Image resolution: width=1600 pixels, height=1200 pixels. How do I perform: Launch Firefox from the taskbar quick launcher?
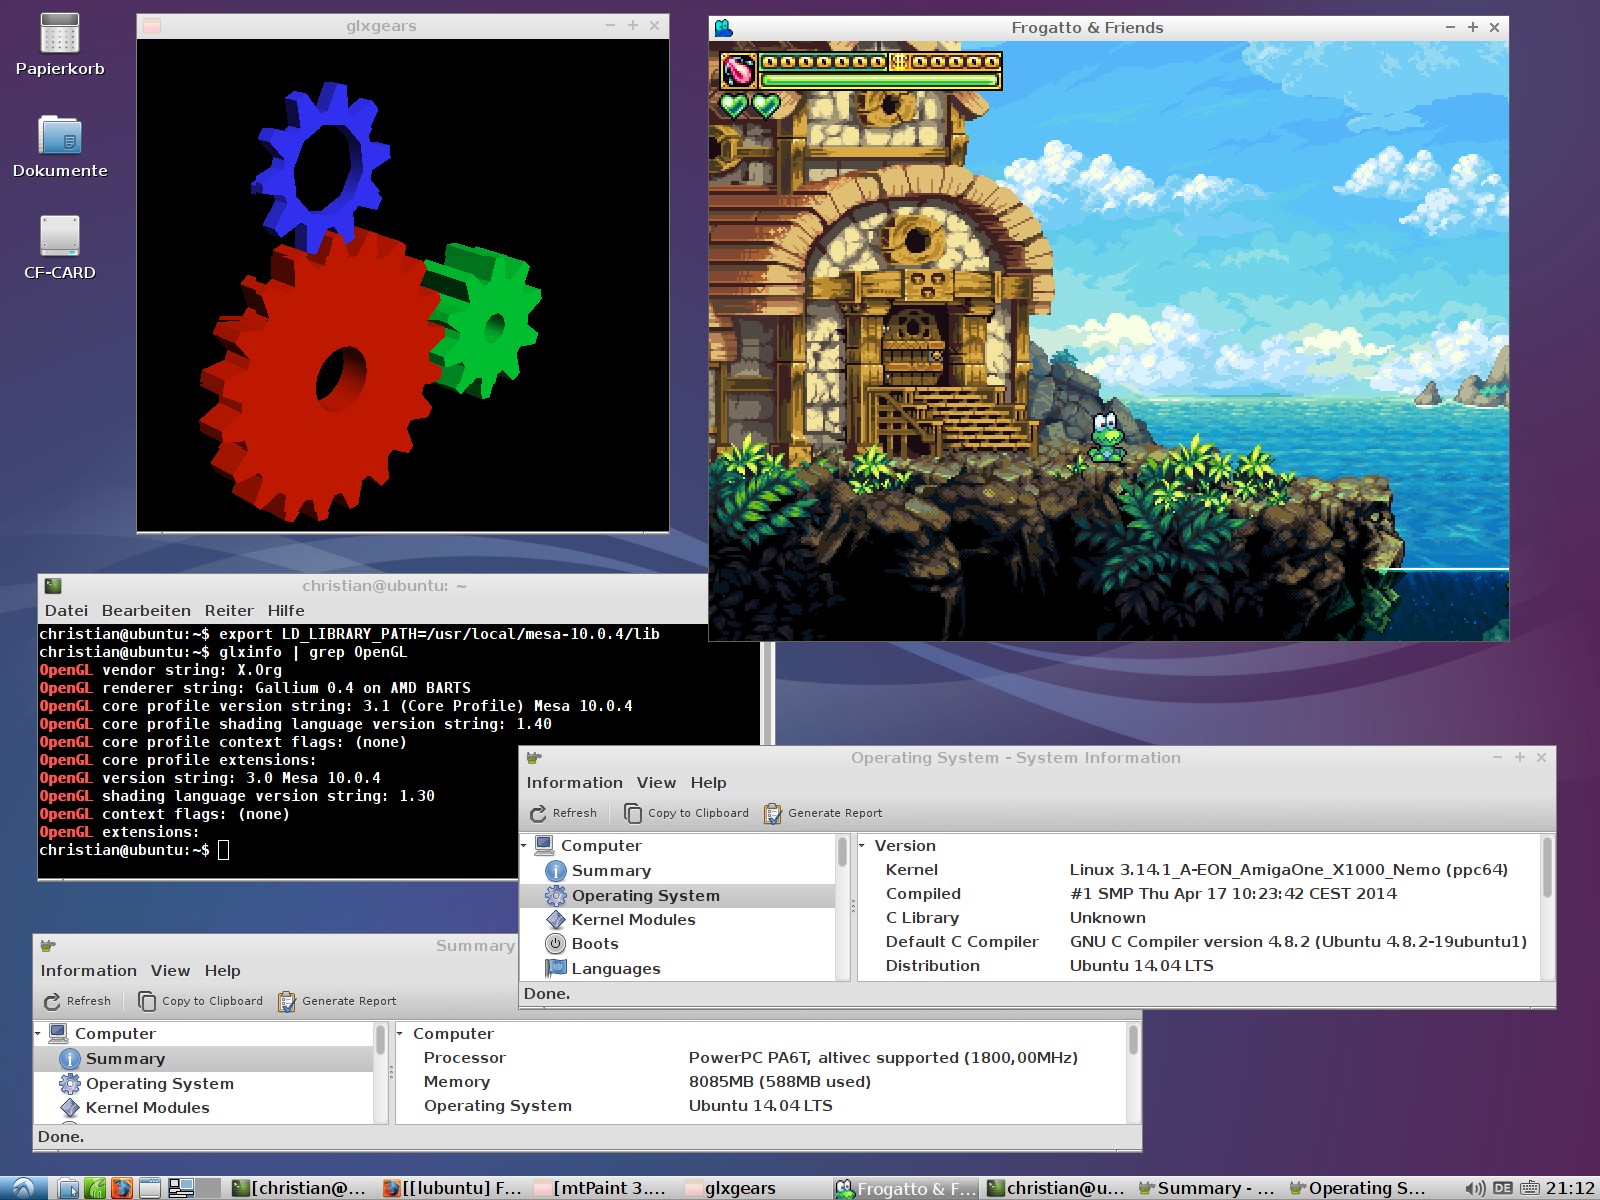pyautogui.click(x=121, y=1188)
